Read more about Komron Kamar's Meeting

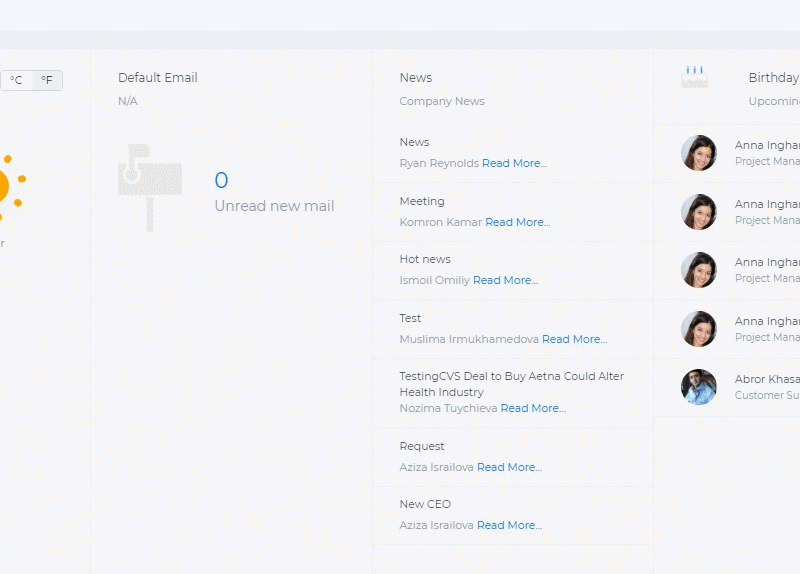point(517,222)
